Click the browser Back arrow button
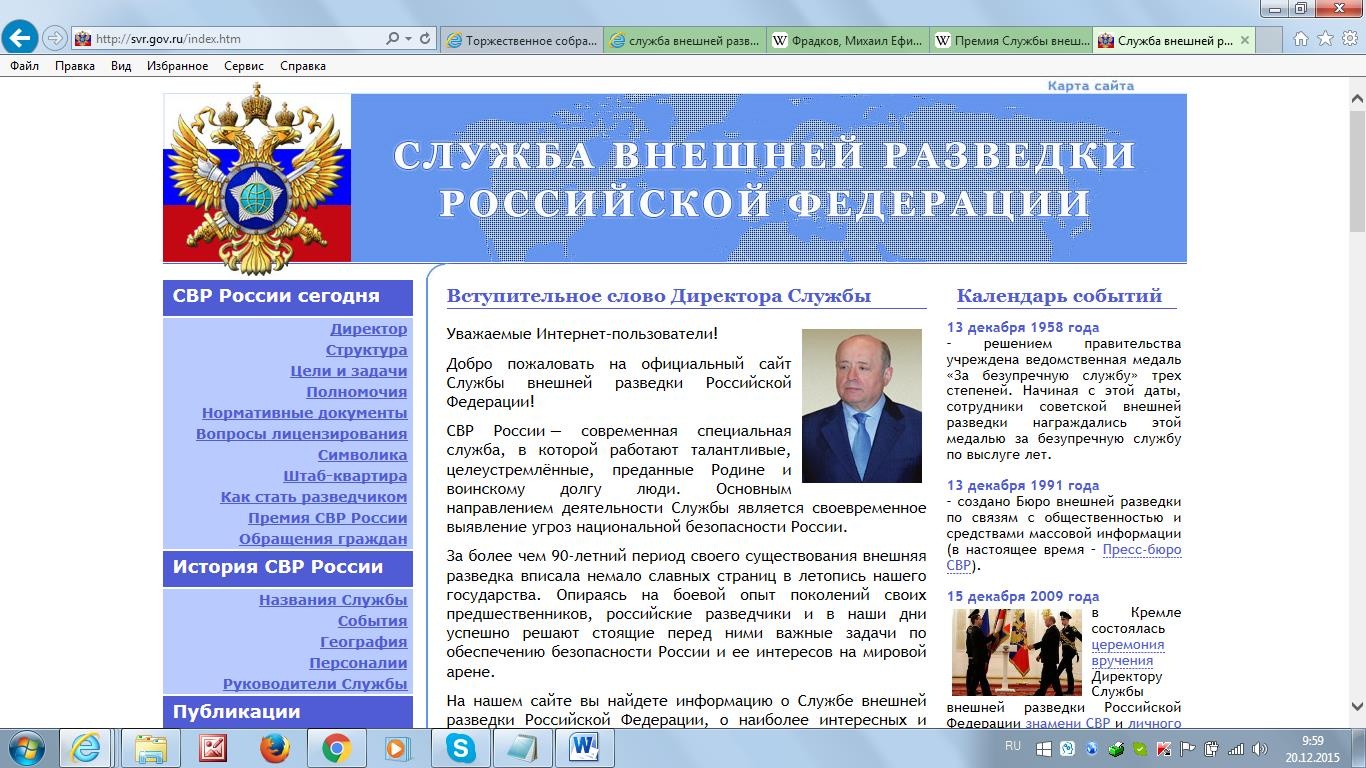 pos(20,39)
